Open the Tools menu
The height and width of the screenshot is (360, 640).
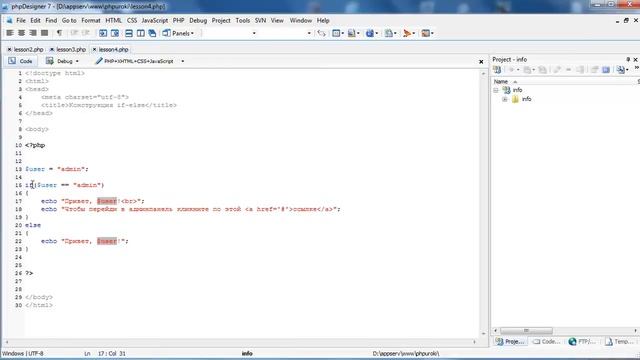click(x=242, y=20)
